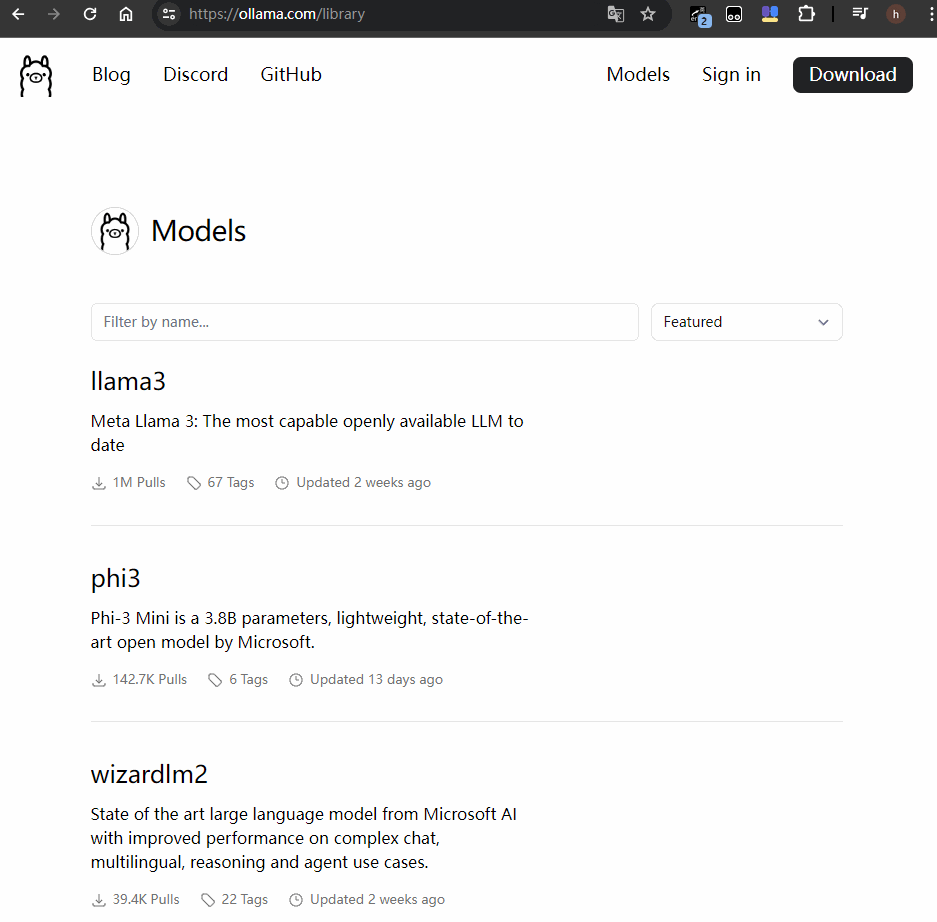The width and height of the screenshot is (937, 922).
Task: Open the browser profile avatar
Action: (896, 14)
